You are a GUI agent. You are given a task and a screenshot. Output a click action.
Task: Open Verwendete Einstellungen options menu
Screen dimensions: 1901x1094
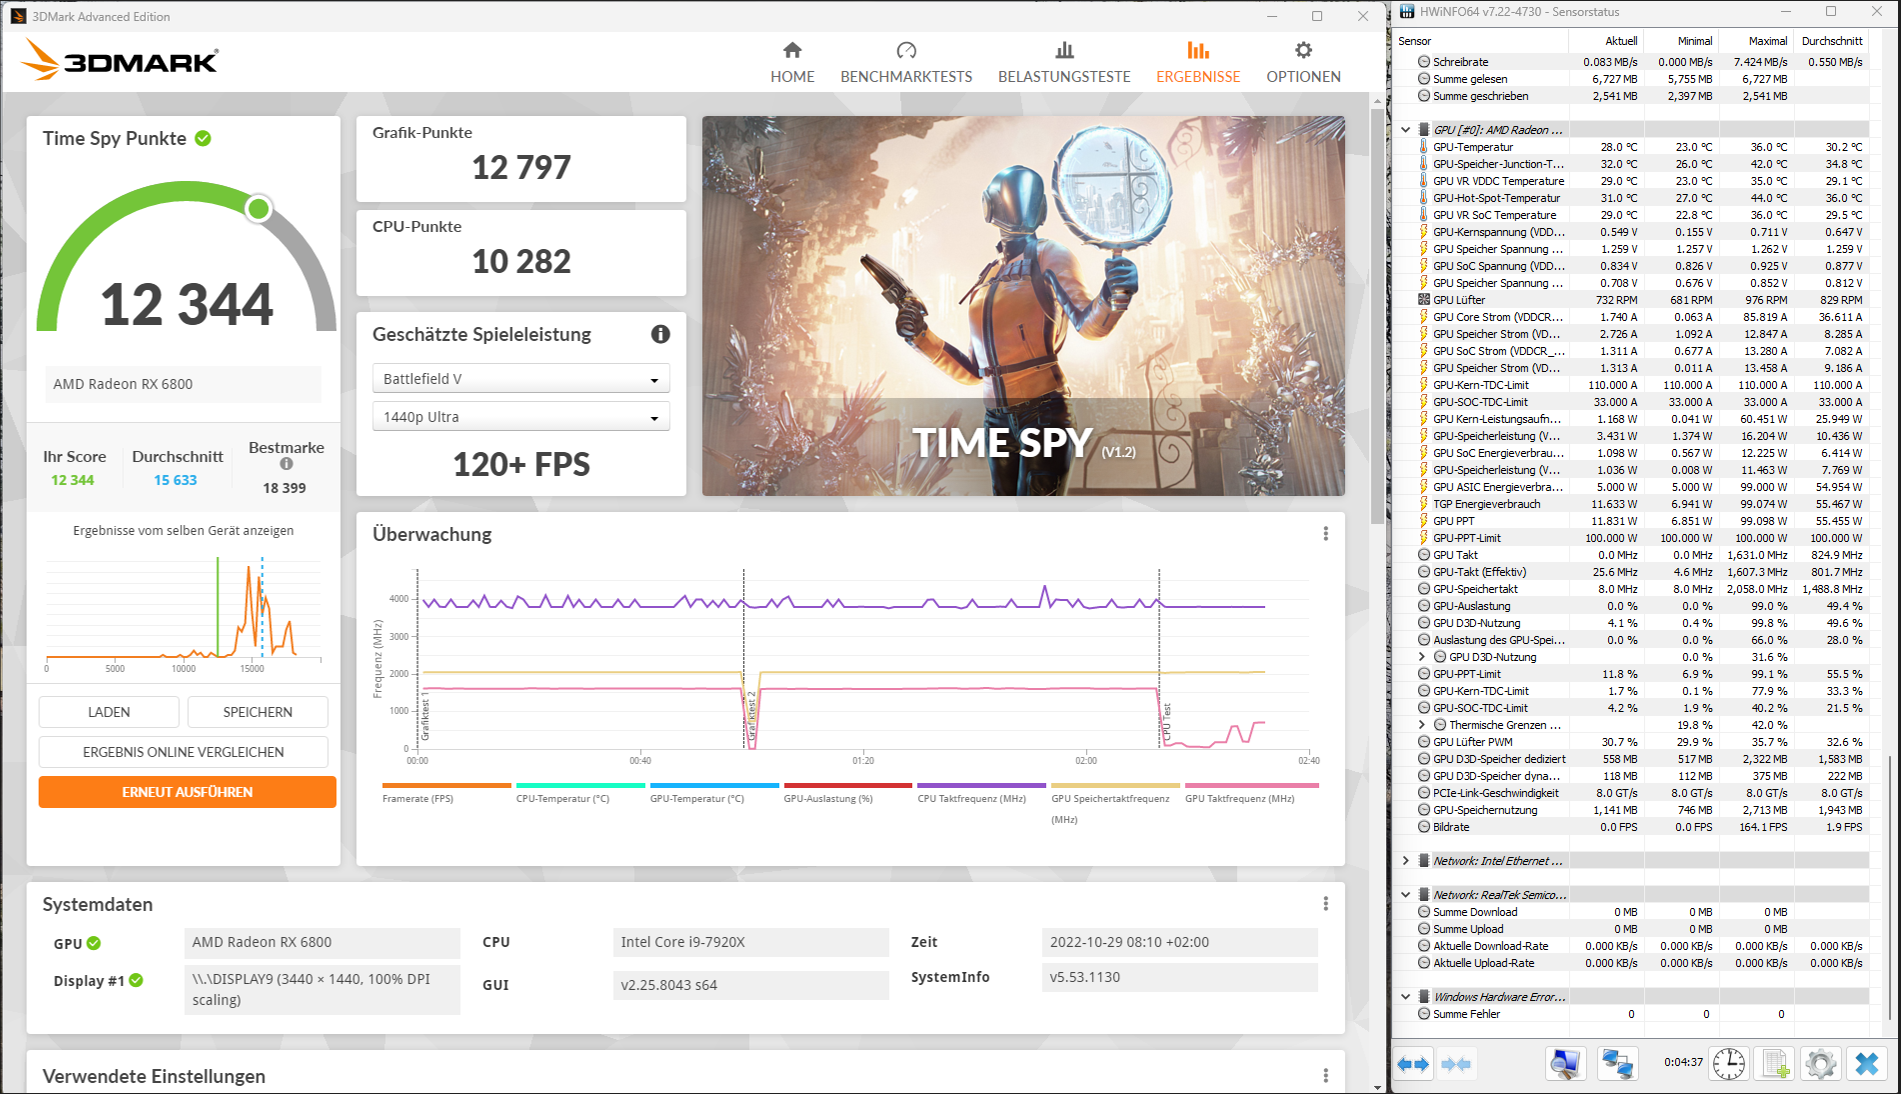1326,1076
